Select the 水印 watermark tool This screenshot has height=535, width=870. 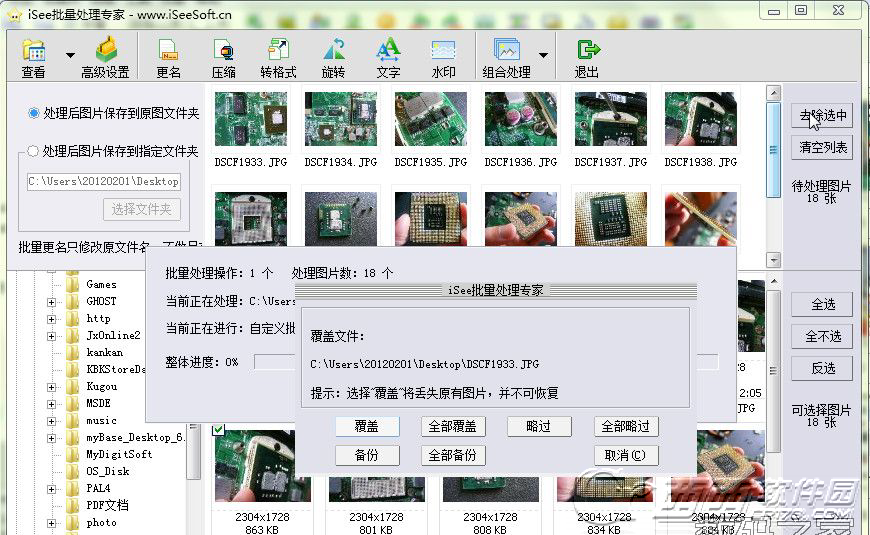(443, 58)
